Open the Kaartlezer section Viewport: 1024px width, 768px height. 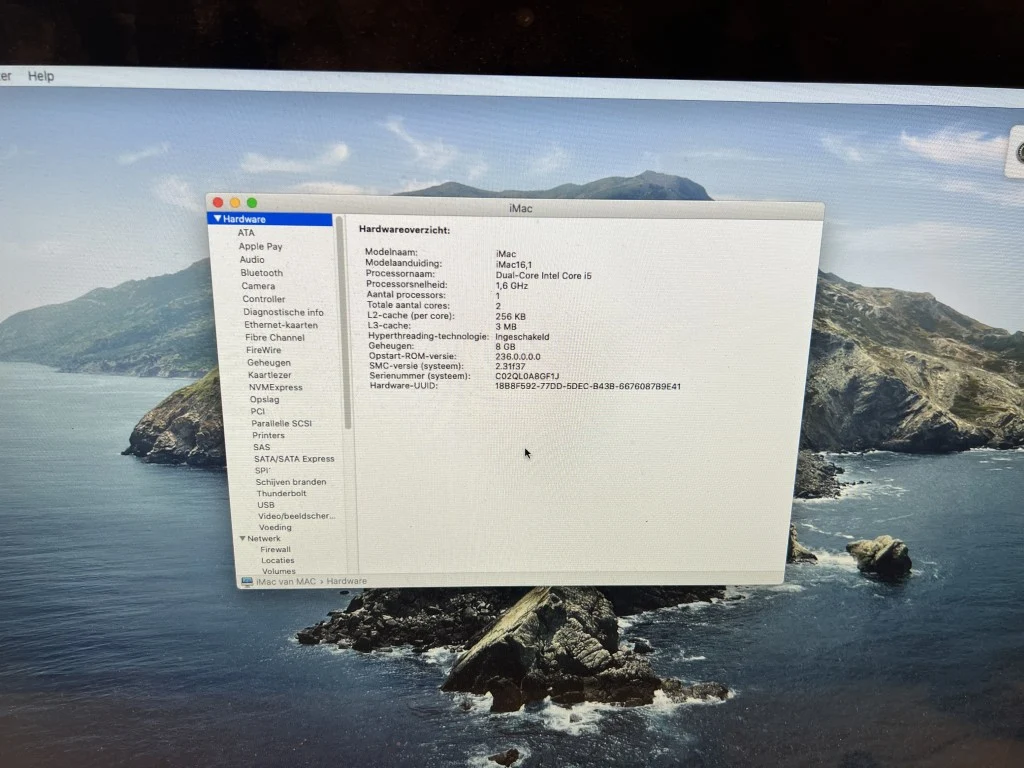(270, 375)
